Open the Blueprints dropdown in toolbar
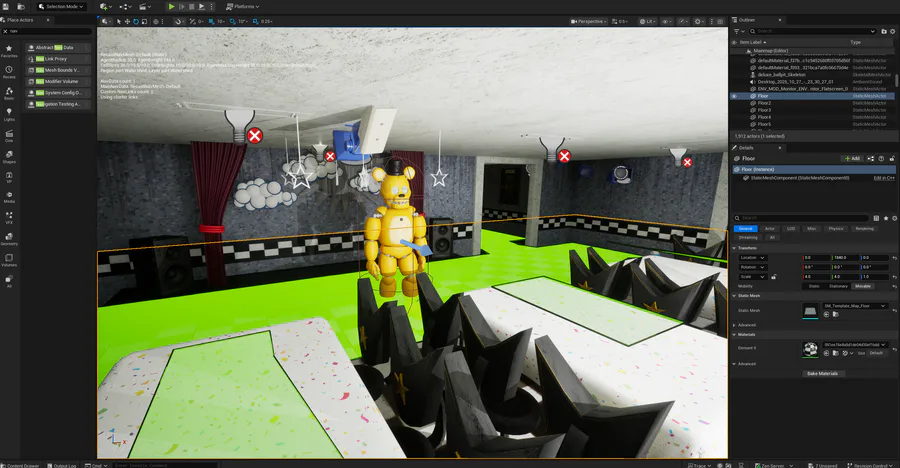Screen dimensions: 900x468 126,6
